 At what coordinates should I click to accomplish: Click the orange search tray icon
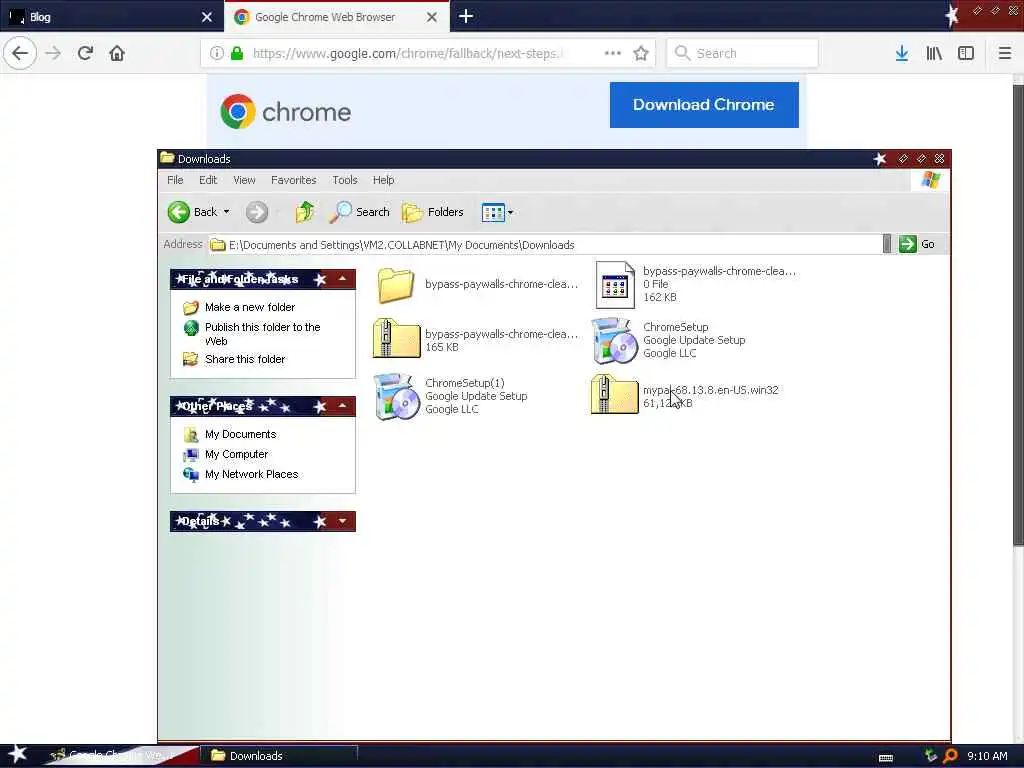click(950, 756)
